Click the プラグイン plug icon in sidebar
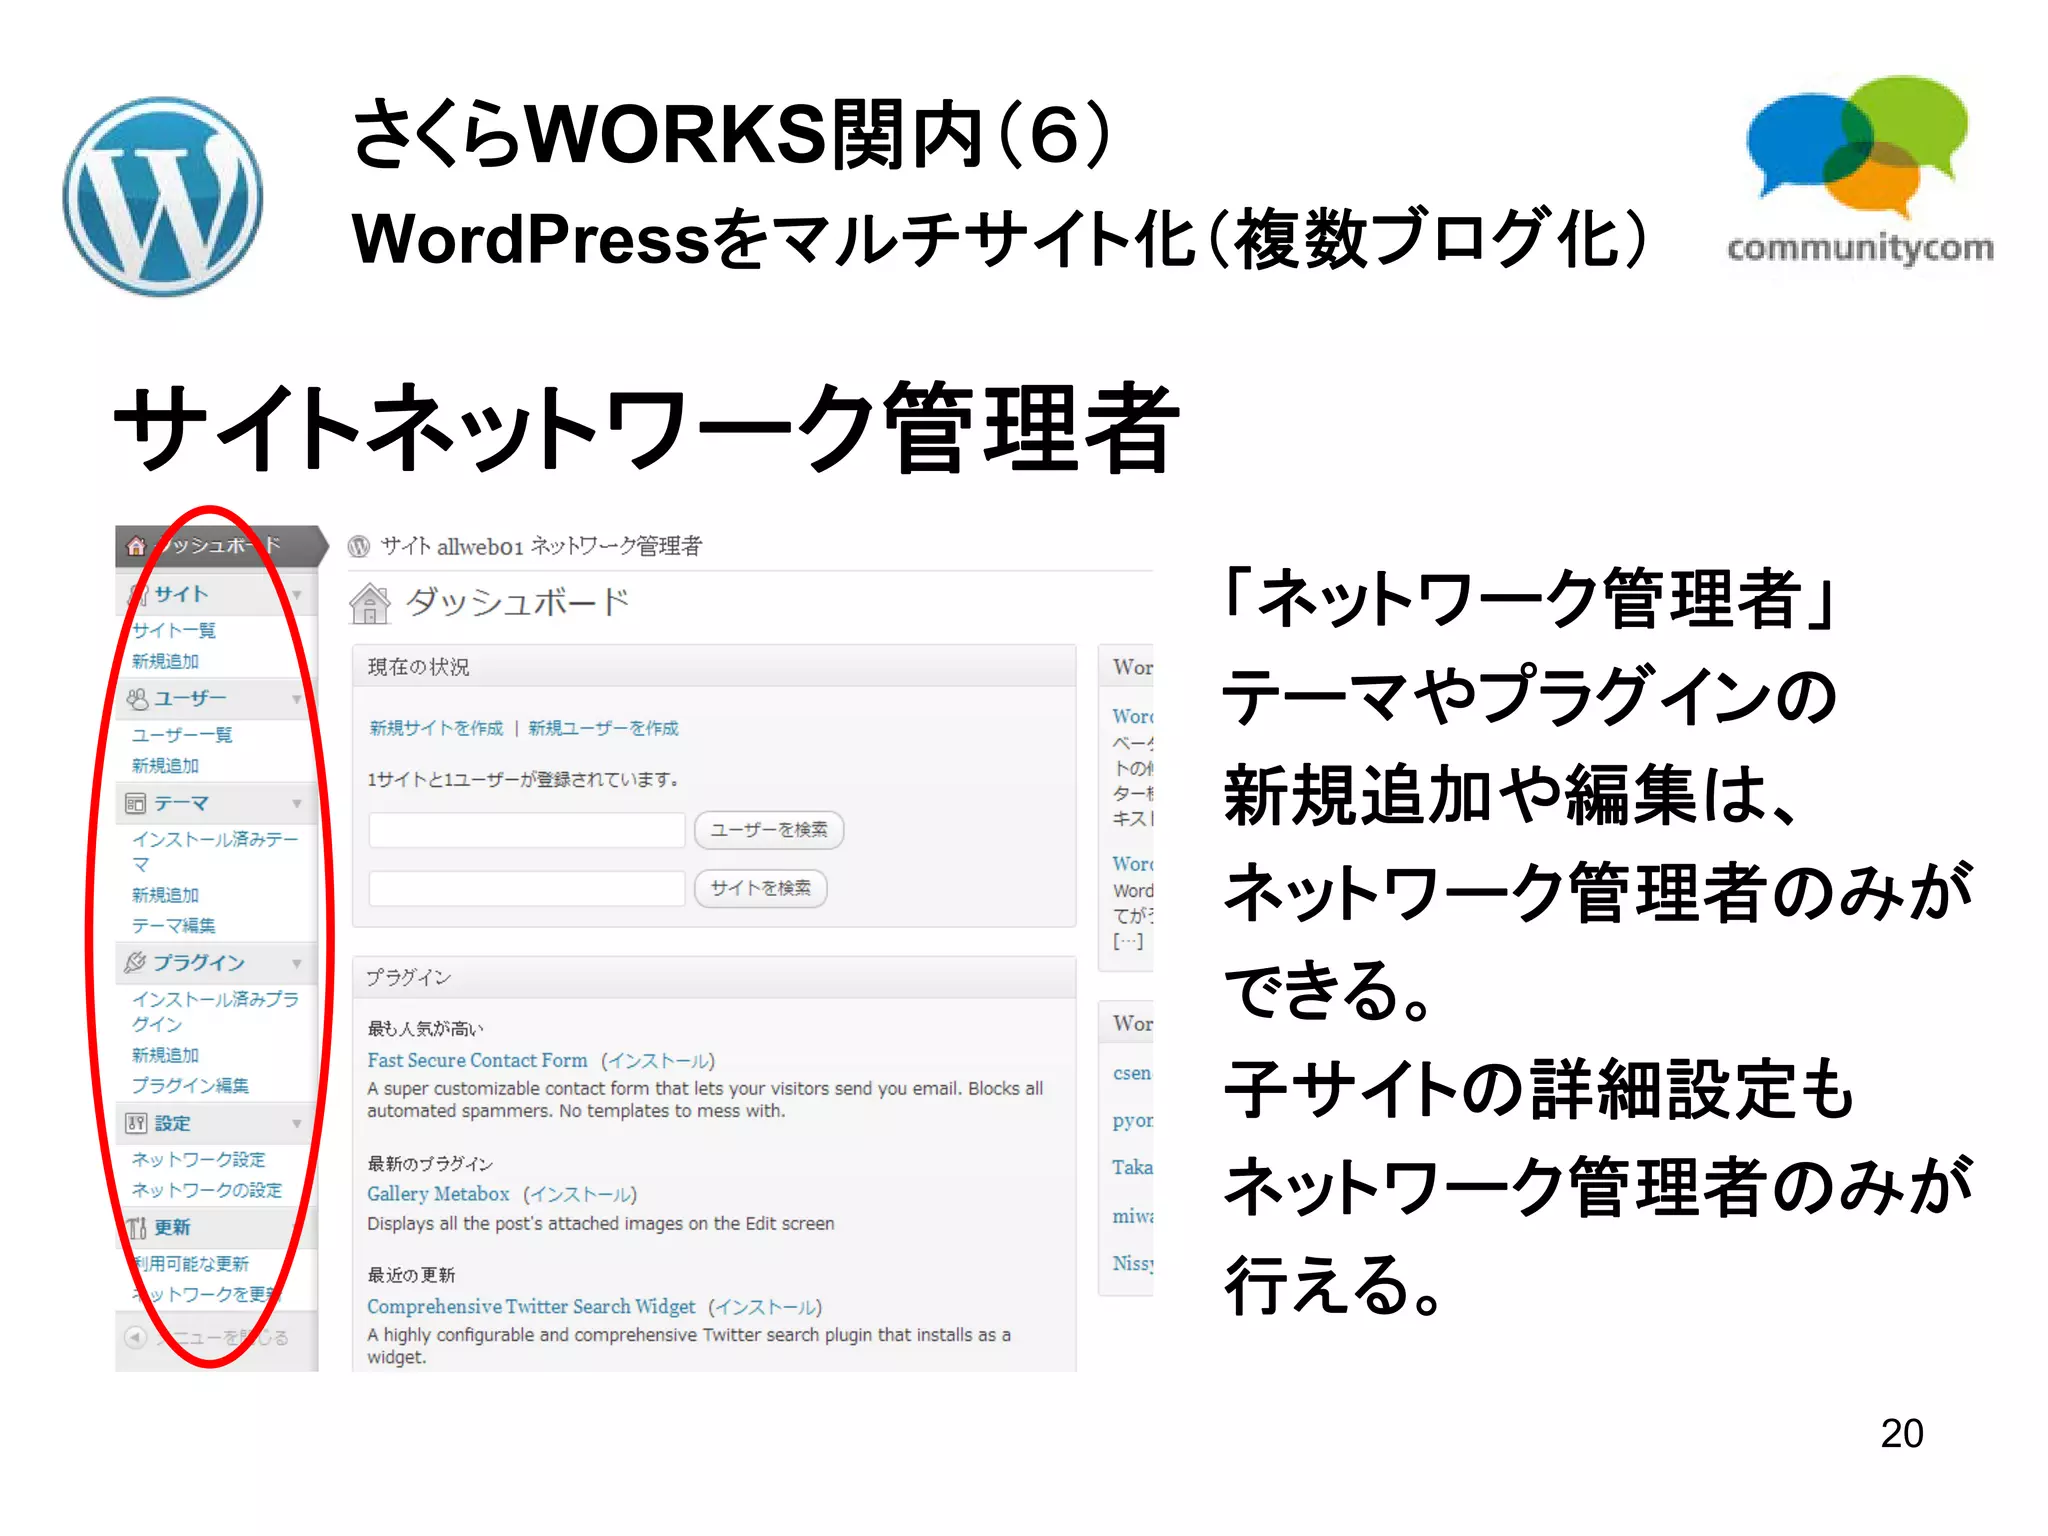The width and height of the screenshot is (2048, 1536). 135,962
